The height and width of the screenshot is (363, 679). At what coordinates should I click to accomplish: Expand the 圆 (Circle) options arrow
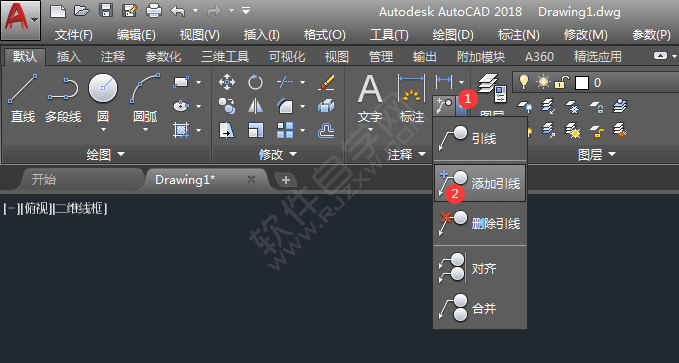click(x=103, y=130)
